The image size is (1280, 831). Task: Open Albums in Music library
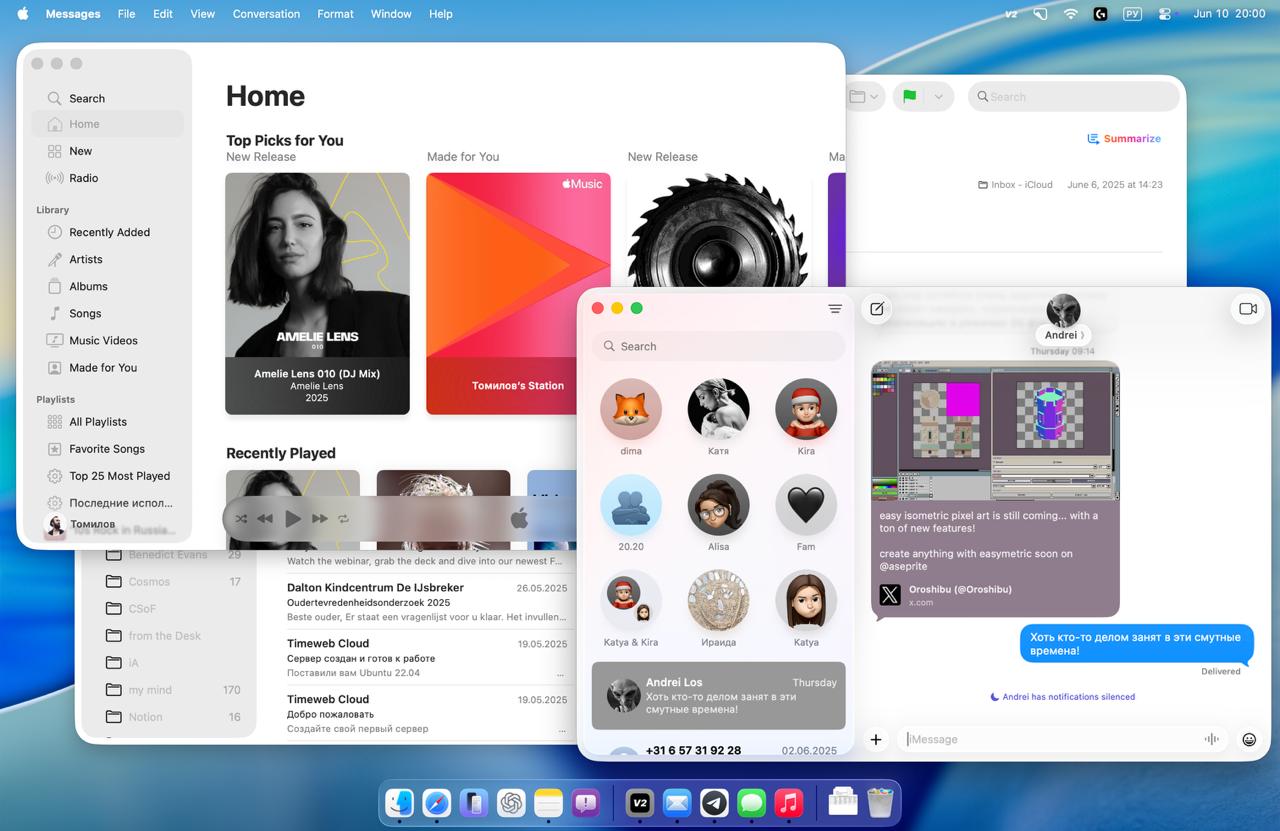point(108,286)
